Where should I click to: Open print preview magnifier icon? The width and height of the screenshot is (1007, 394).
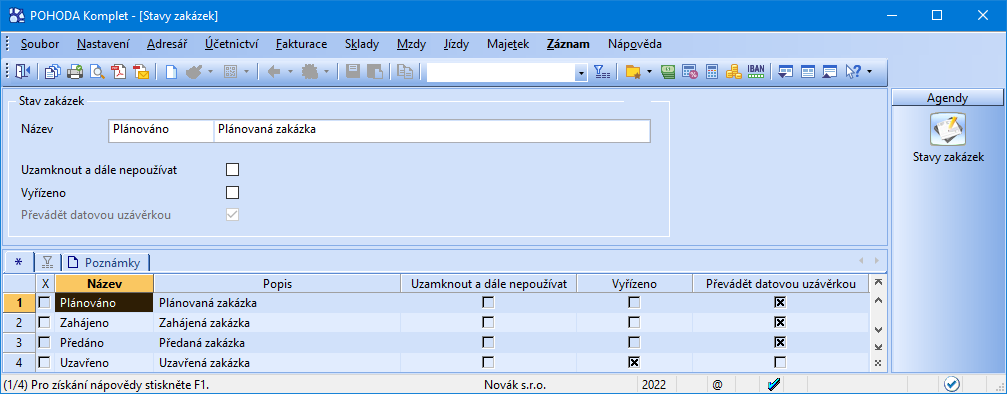point(97,72)
